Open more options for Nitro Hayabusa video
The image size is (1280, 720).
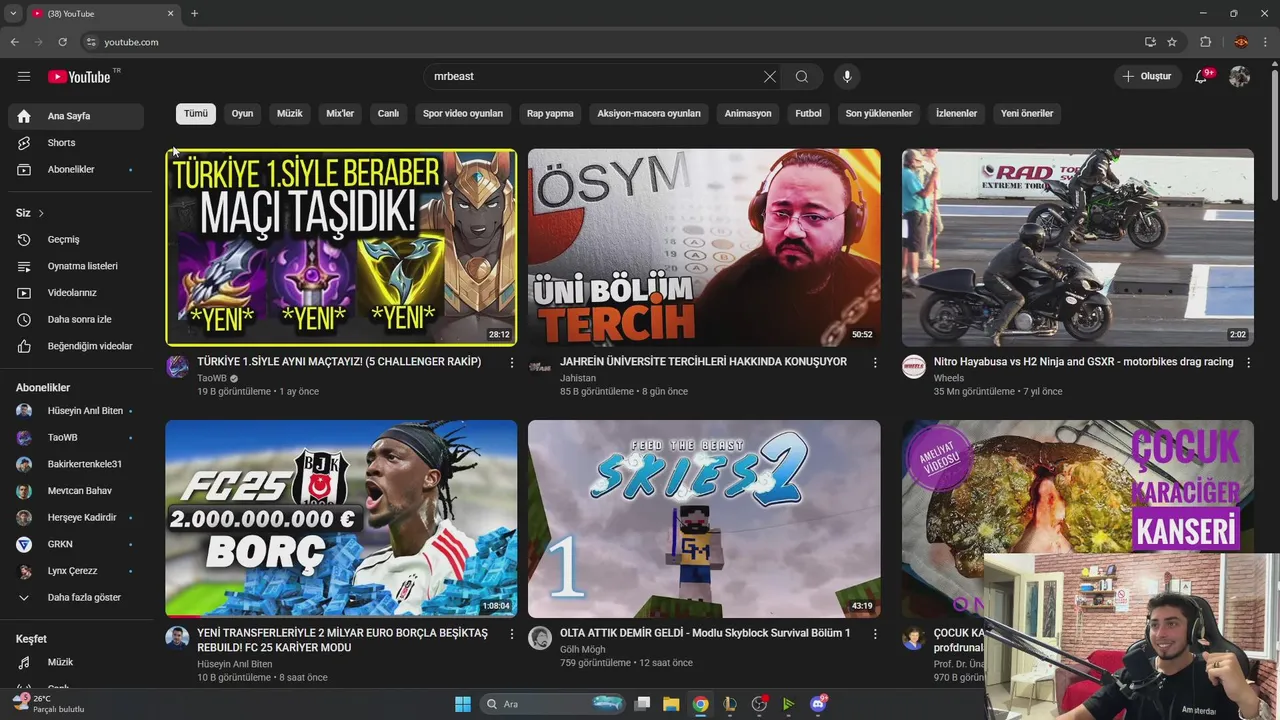1248,363
